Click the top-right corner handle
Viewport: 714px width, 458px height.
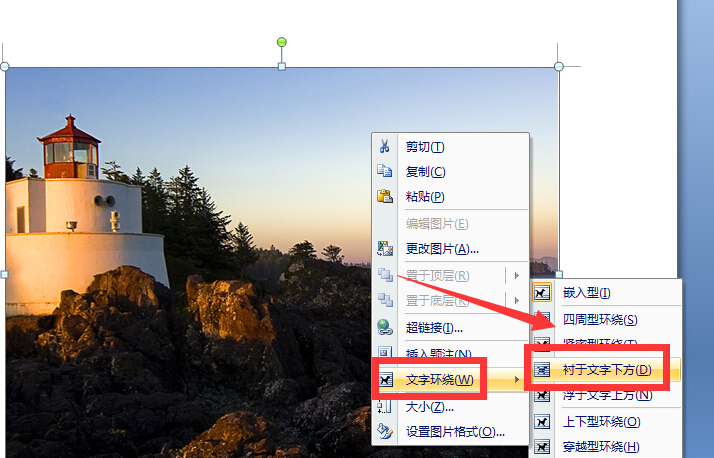click(x=559, y=66)
